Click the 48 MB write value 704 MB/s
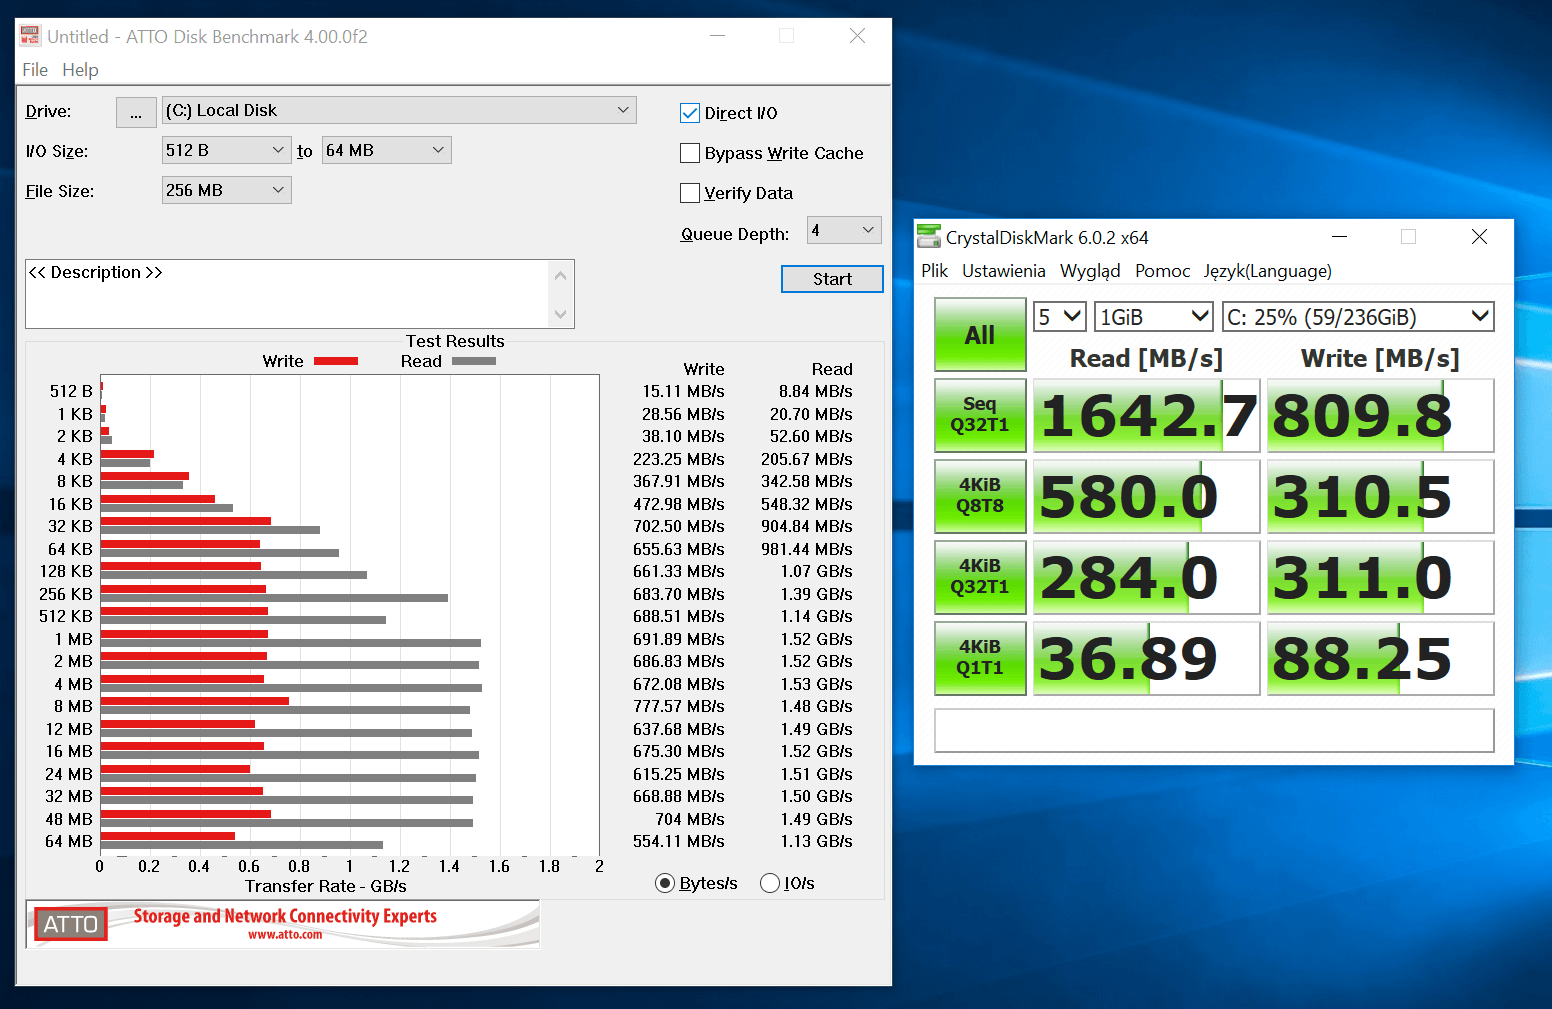1552x1009 pixels. point(690,819)
